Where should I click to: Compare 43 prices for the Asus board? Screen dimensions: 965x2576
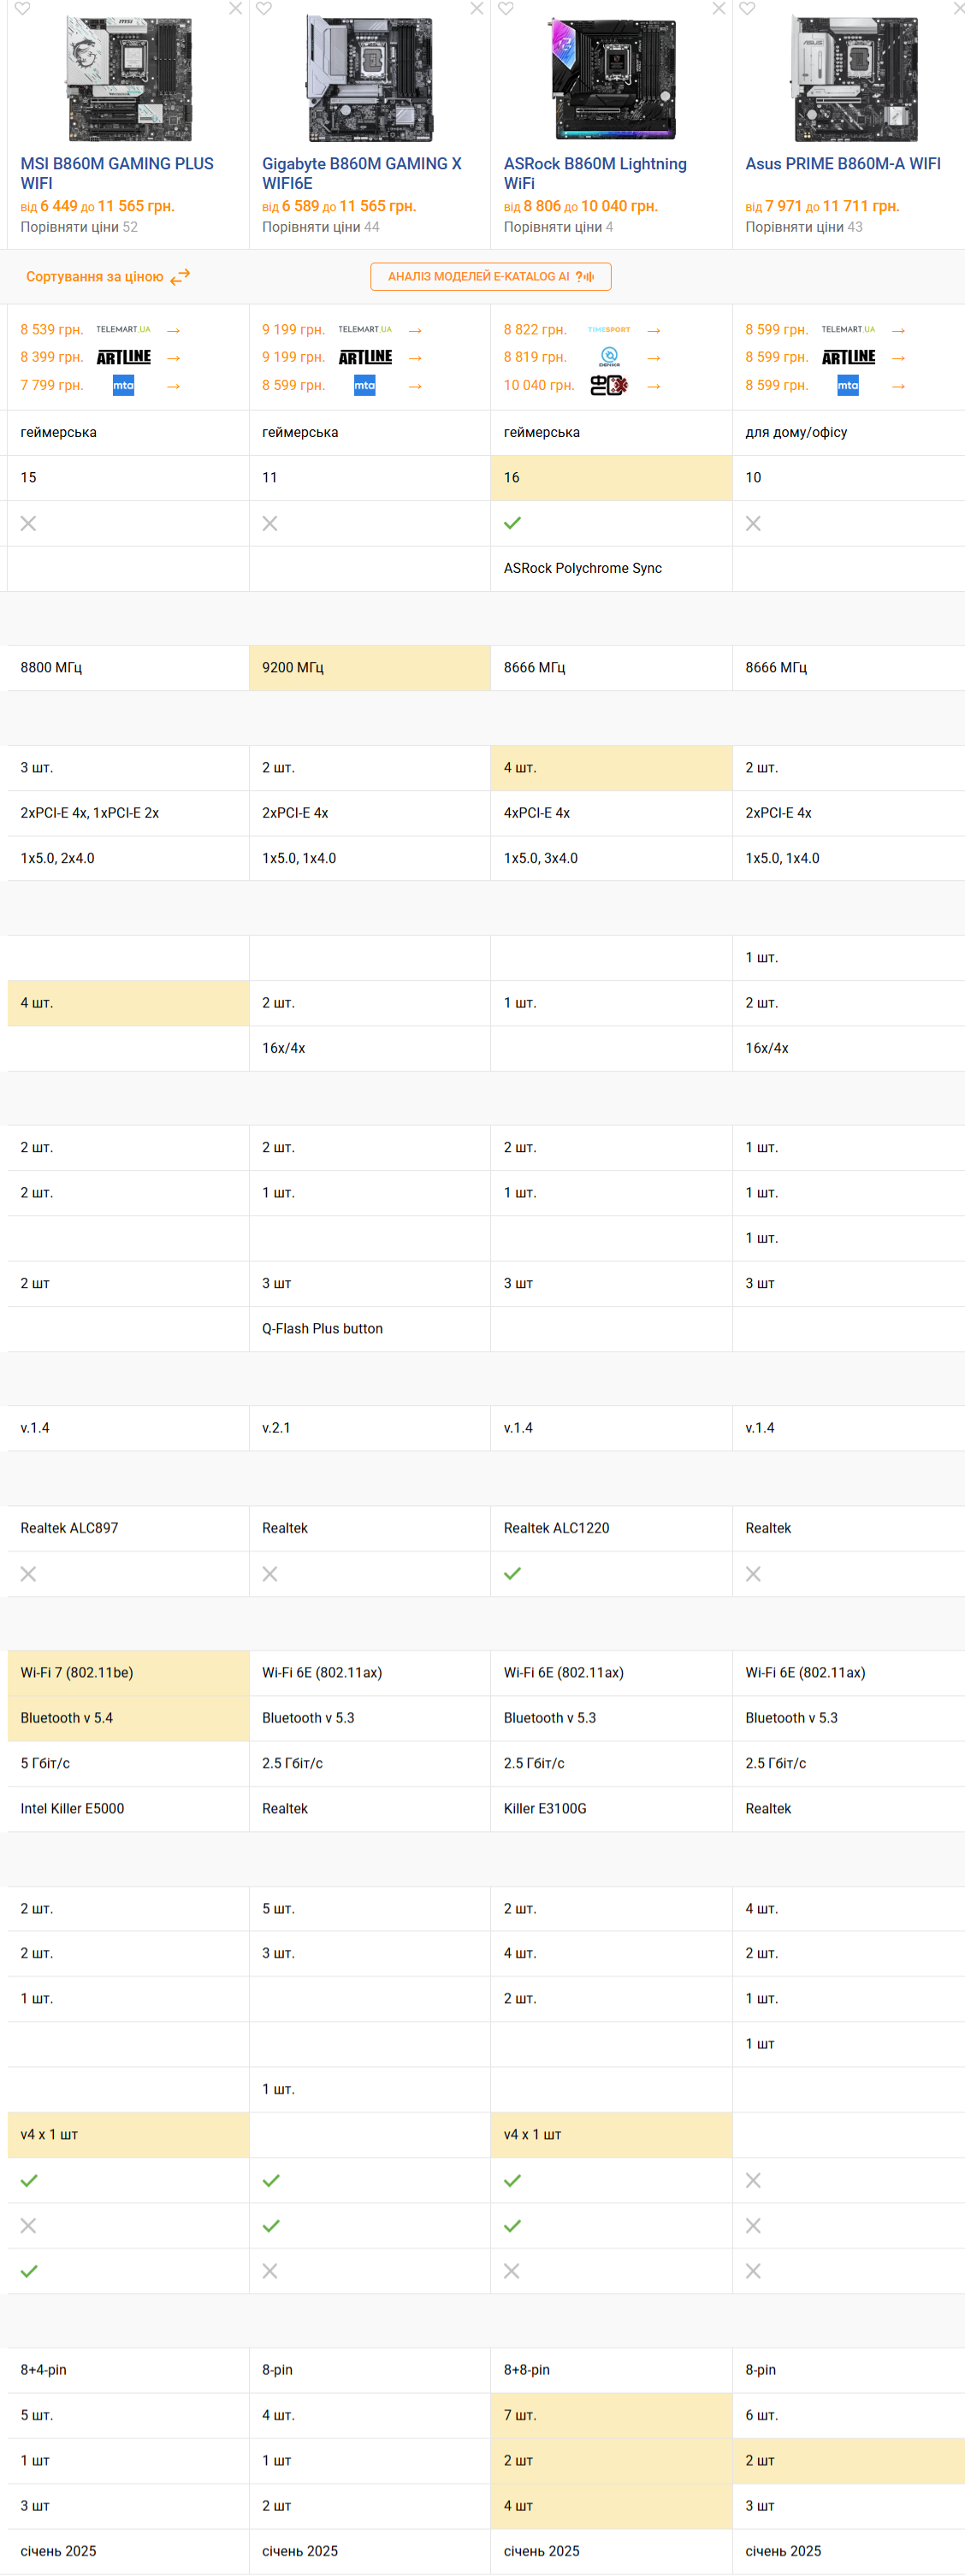(804, 227)
